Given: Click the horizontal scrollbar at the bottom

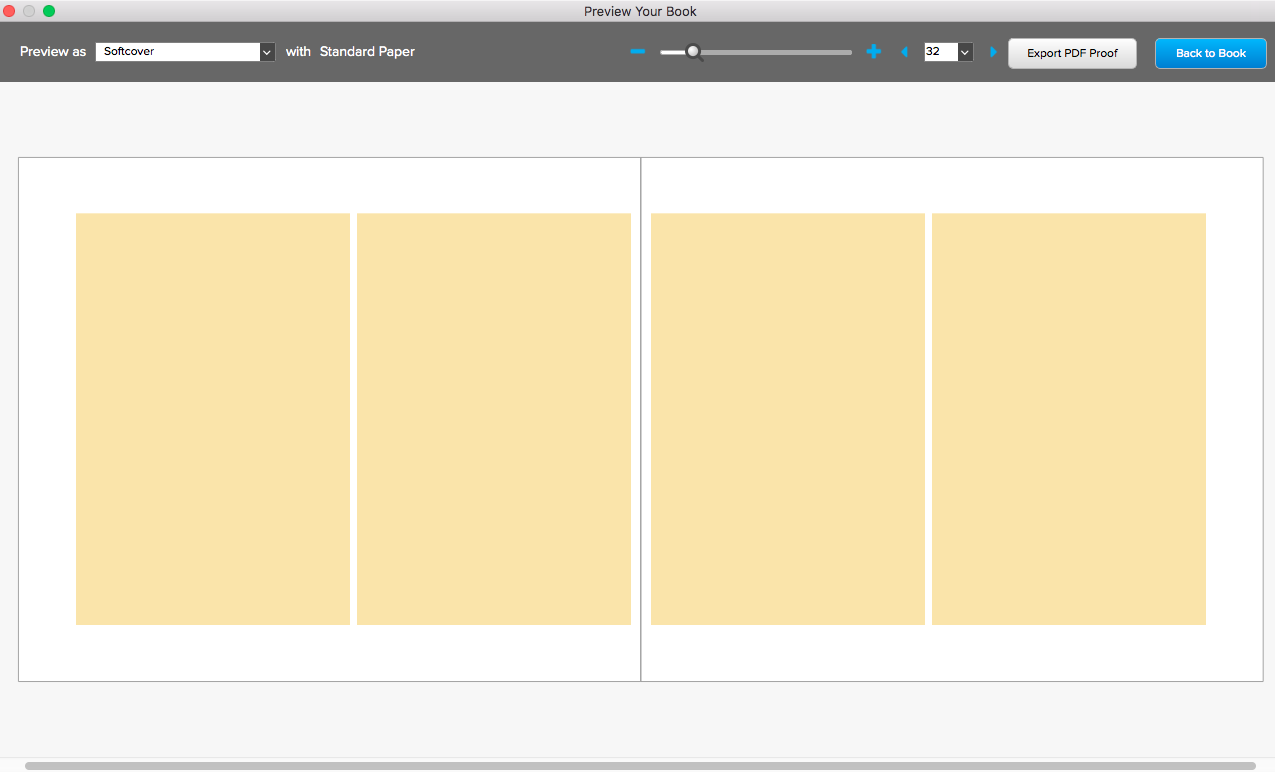Looking at the screenshot, I should [640, 765].
